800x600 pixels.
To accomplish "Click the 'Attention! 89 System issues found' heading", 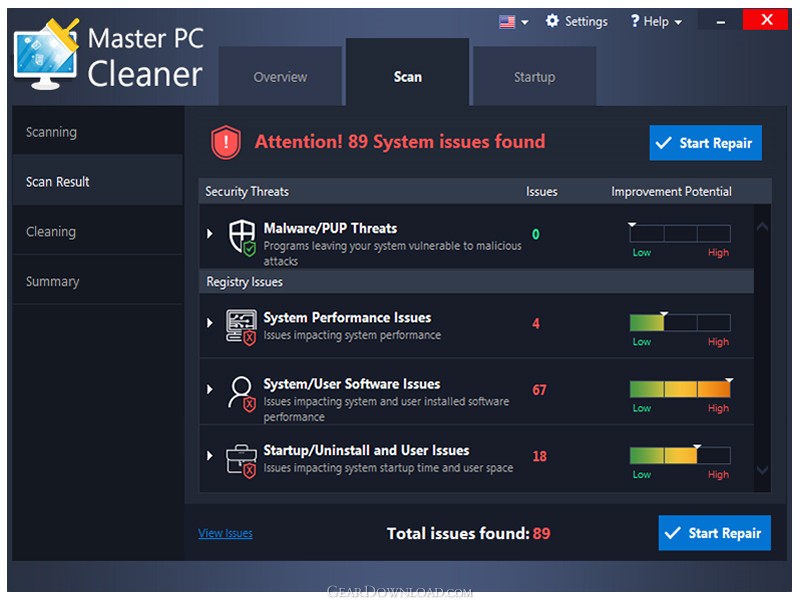I will pos(400,142).
